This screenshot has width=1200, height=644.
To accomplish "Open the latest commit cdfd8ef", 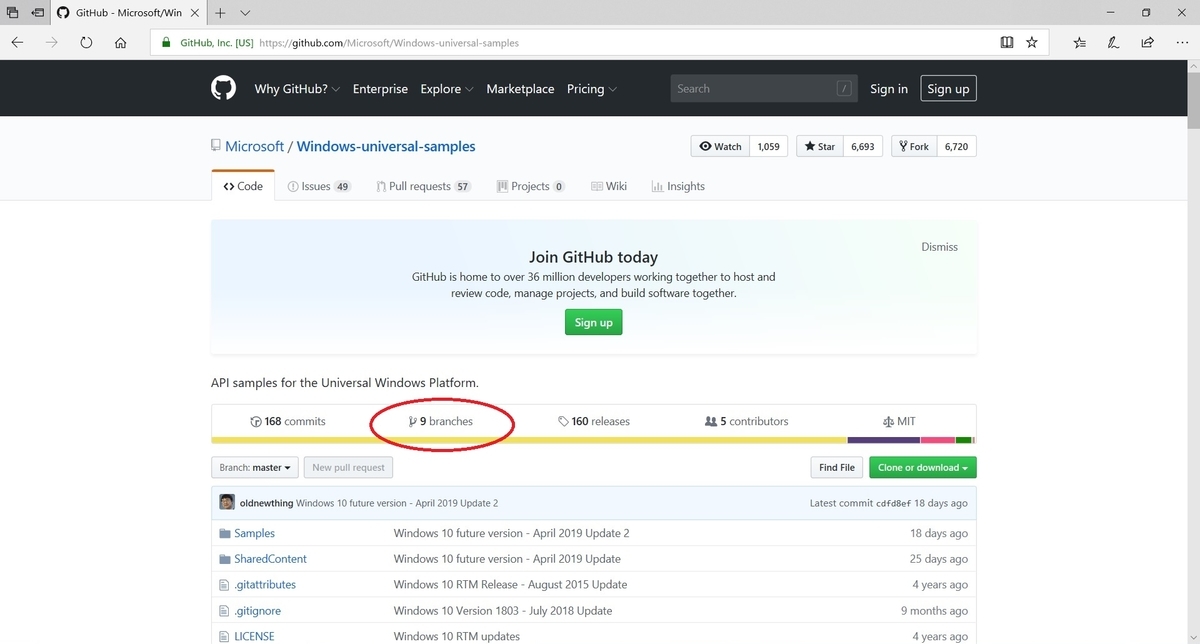I will click(x=893, y=503).
